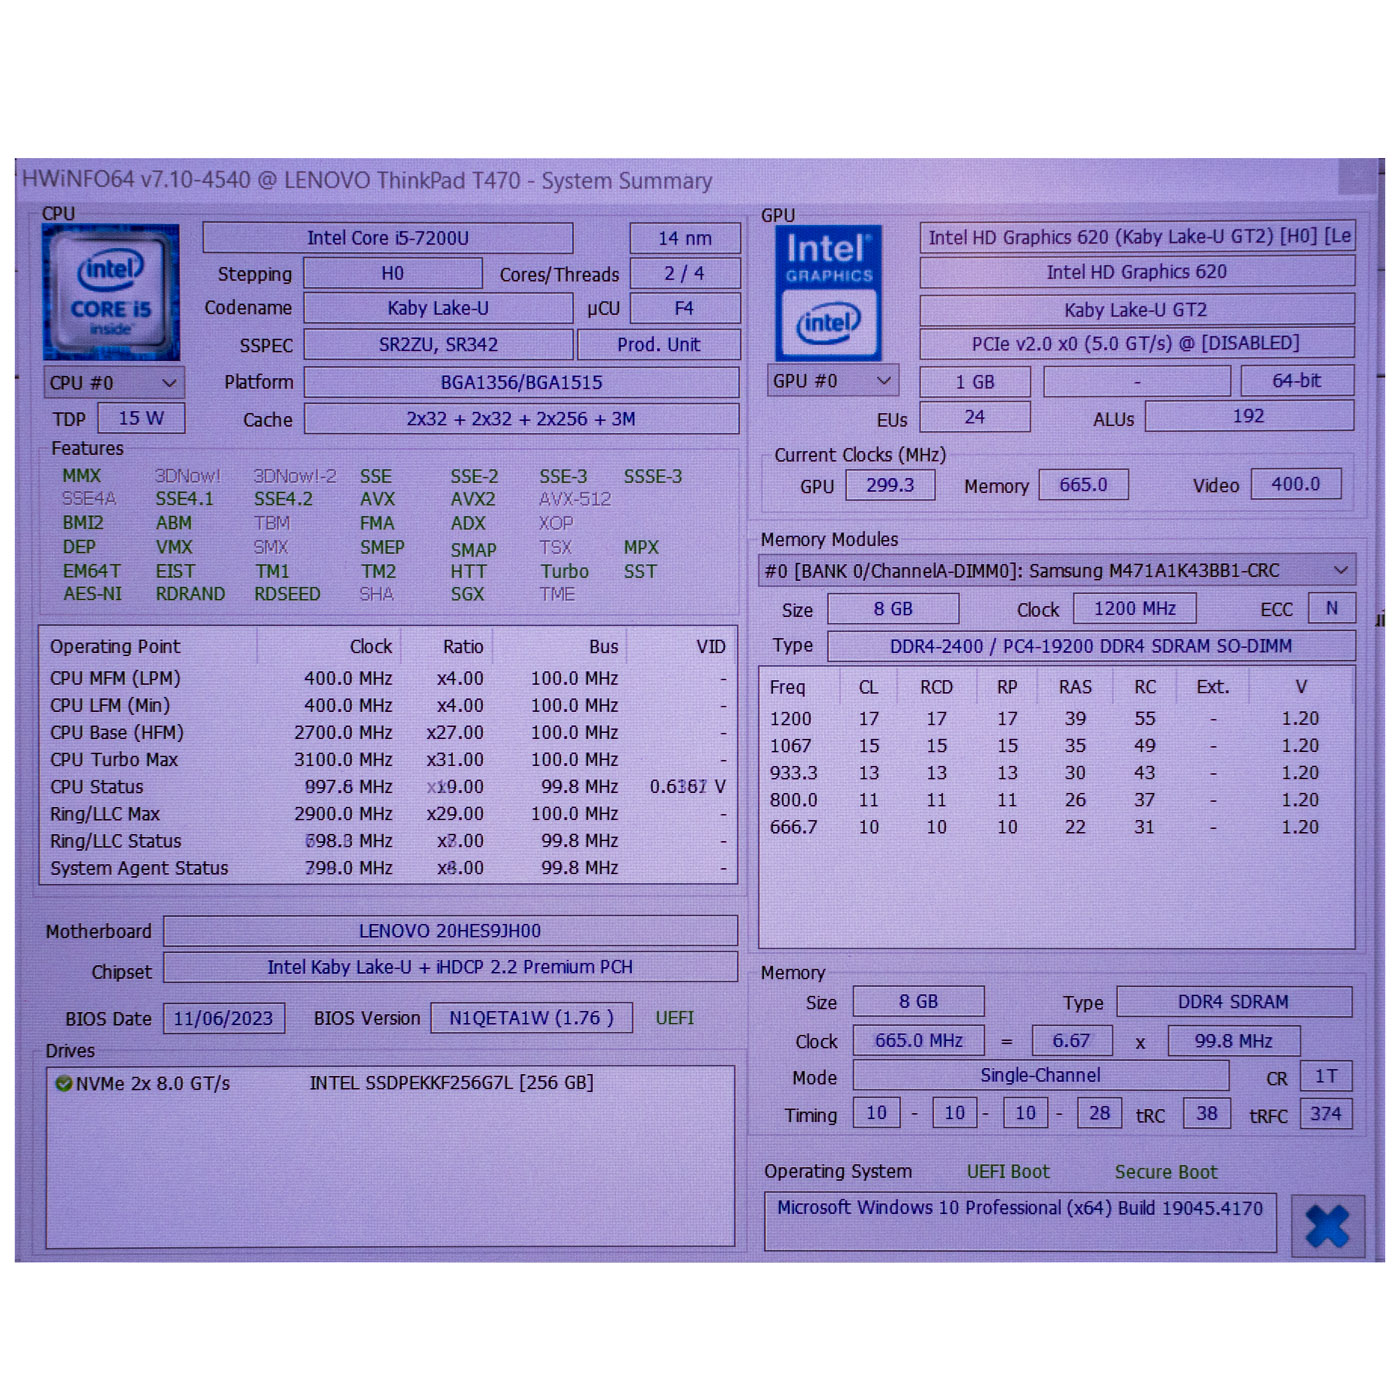Viewport: 1400px width, 1400px height.
Task: Click the GPU memory 1 GB field
Action: pos(975,382)
